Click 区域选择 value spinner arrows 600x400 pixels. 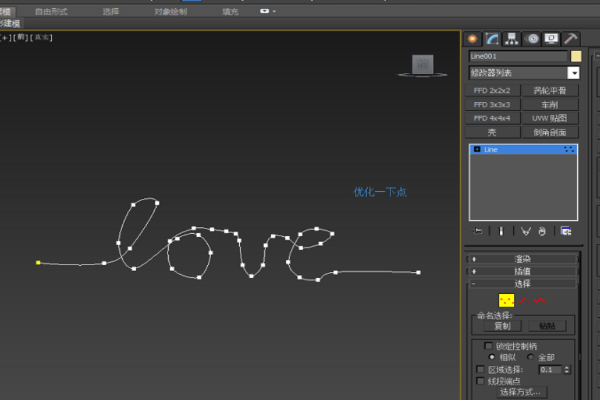click(x=567, y=369)
